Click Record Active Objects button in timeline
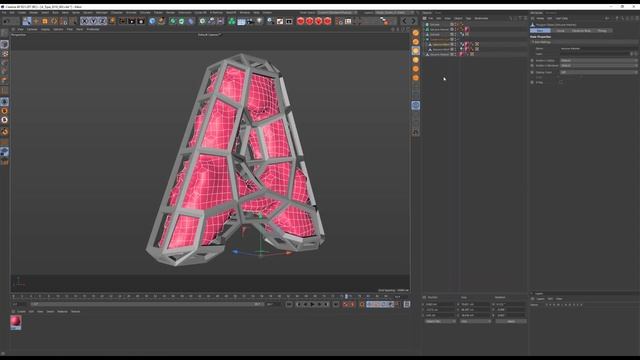Viewport: 640px width, 360px height. point(345,304)
